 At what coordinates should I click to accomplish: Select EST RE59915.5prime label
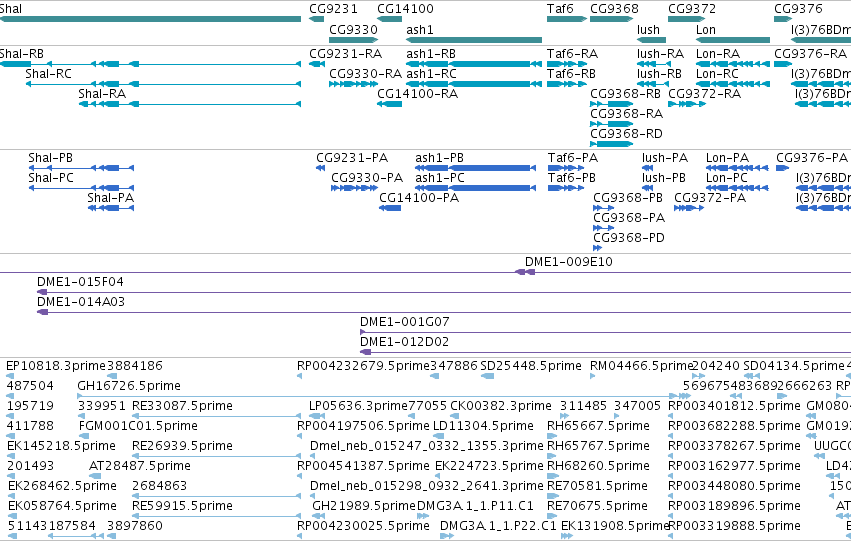point(182,506)
